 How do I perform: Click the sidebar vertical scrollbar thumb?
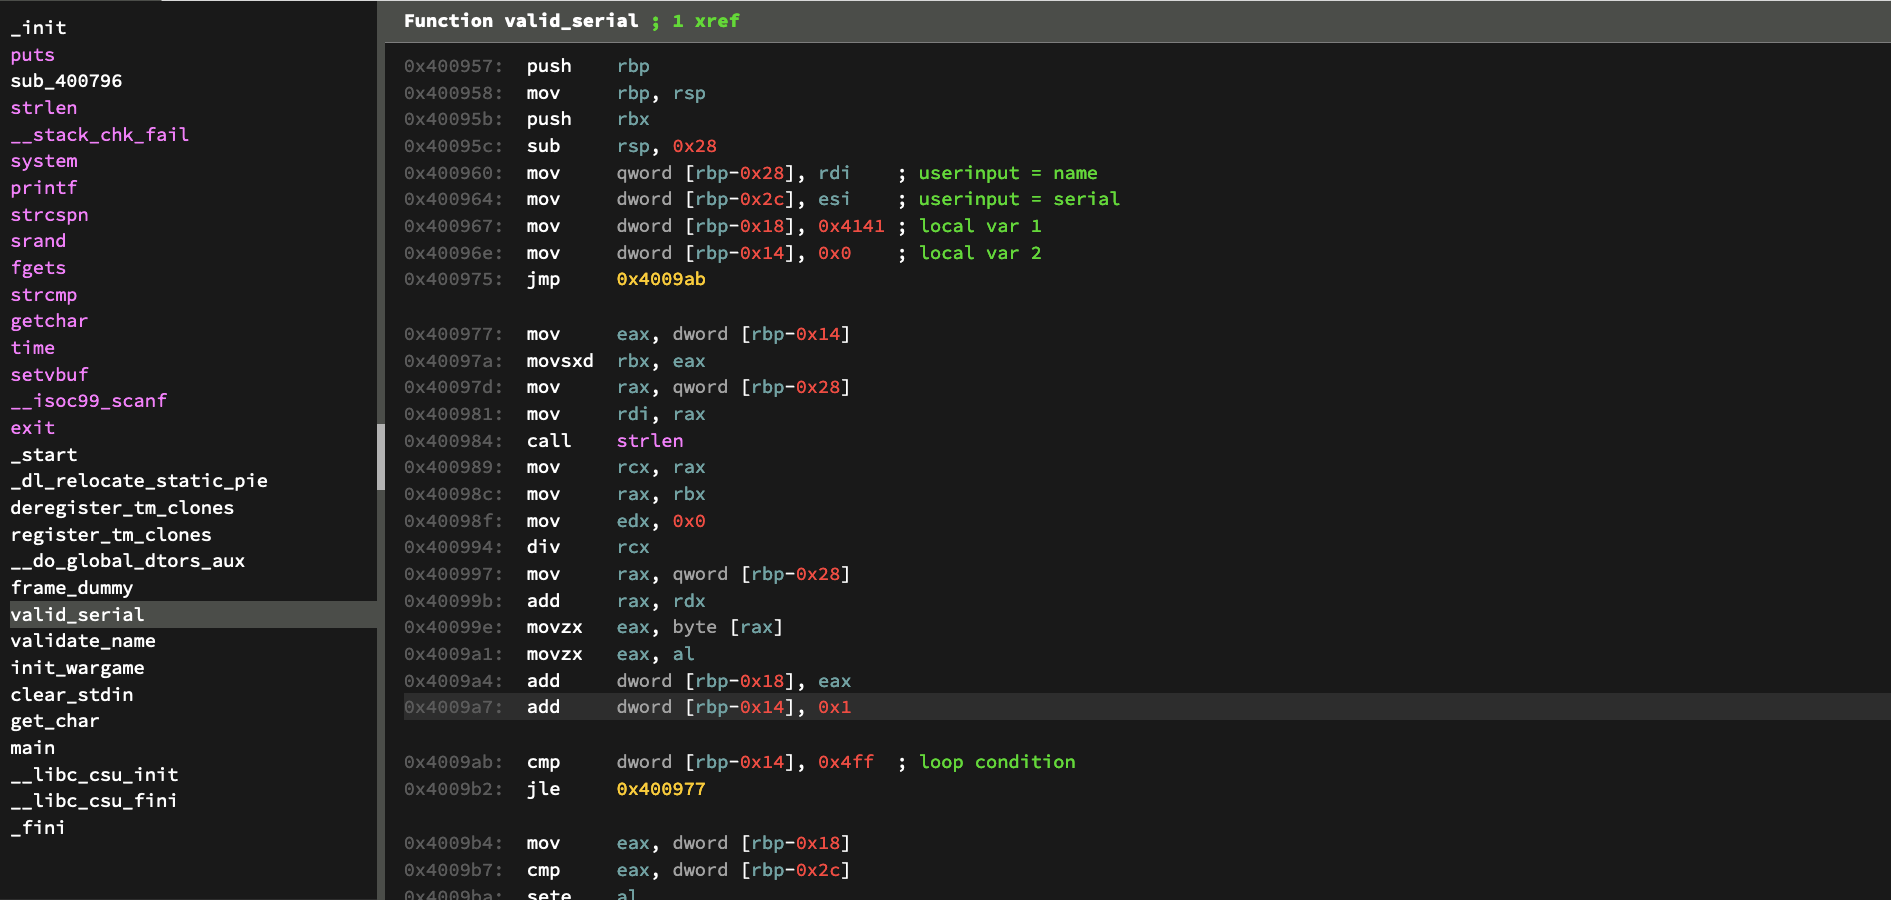(381, 457)
